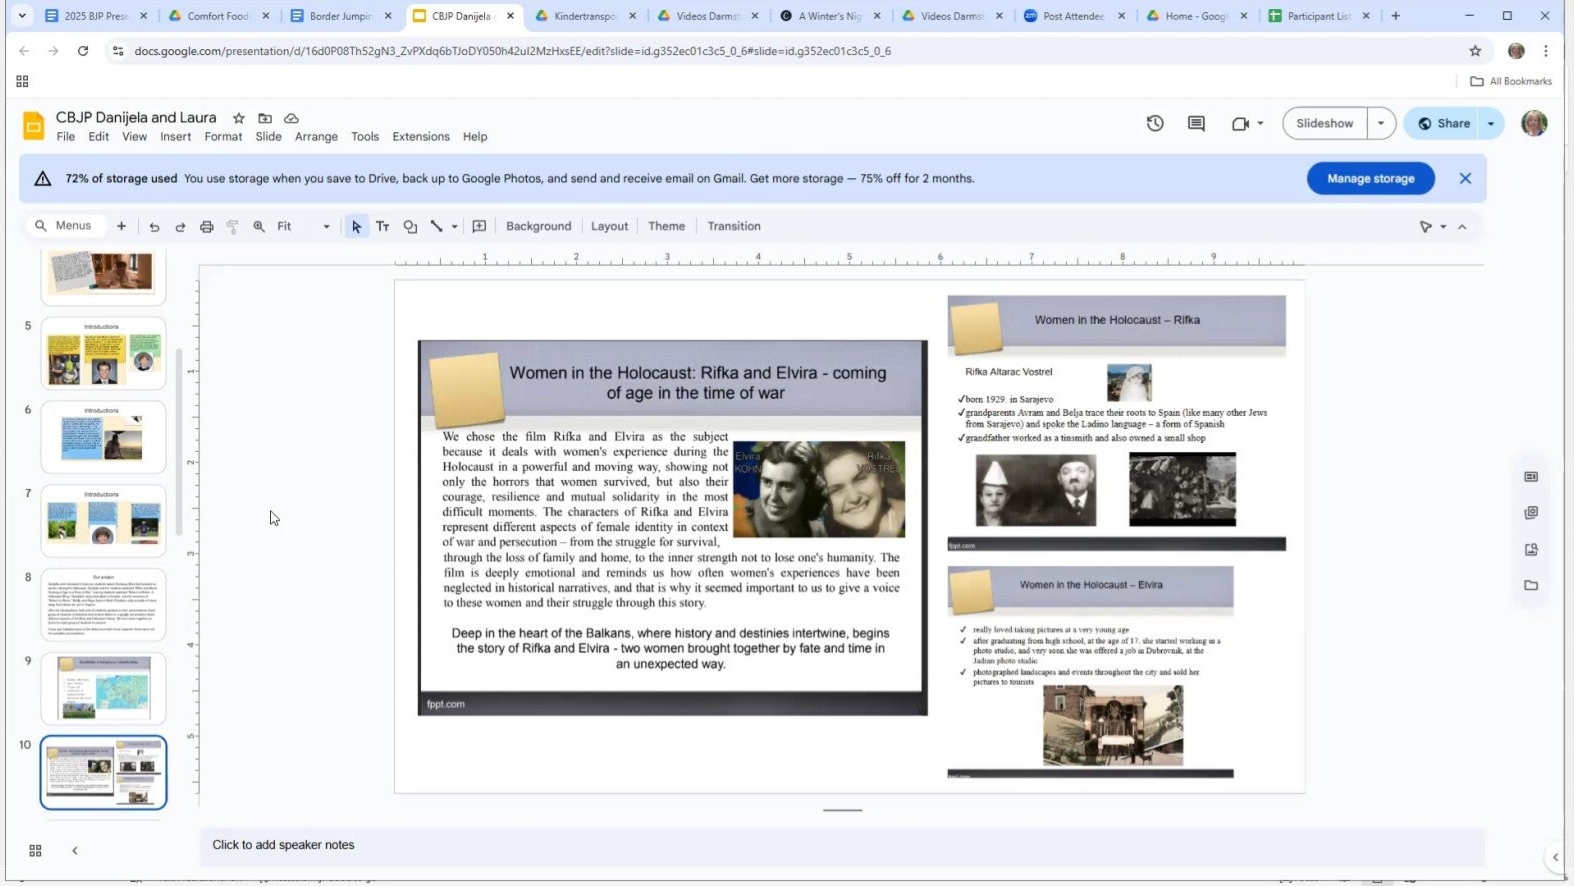Hide the menus with the up chevron
The width and height of the screenshot is (1574, 887).
point(1462,227)
